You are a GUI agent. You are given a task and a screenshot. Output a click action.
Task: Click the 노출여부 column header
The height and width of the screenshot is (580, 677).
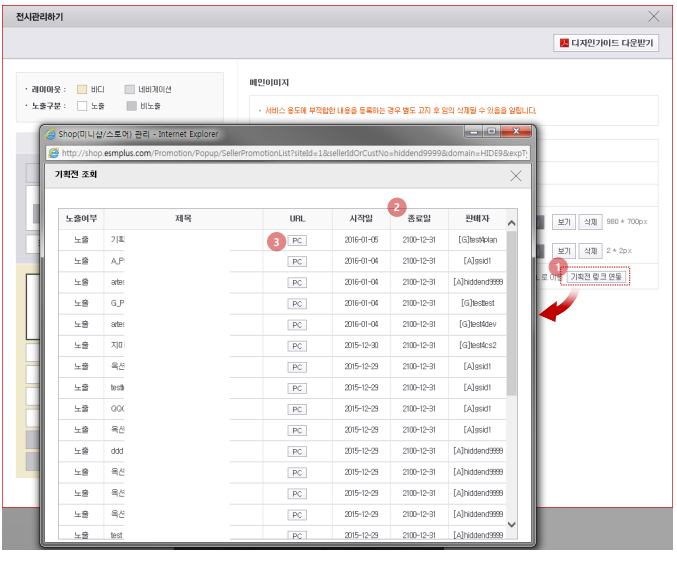[81, 219]
